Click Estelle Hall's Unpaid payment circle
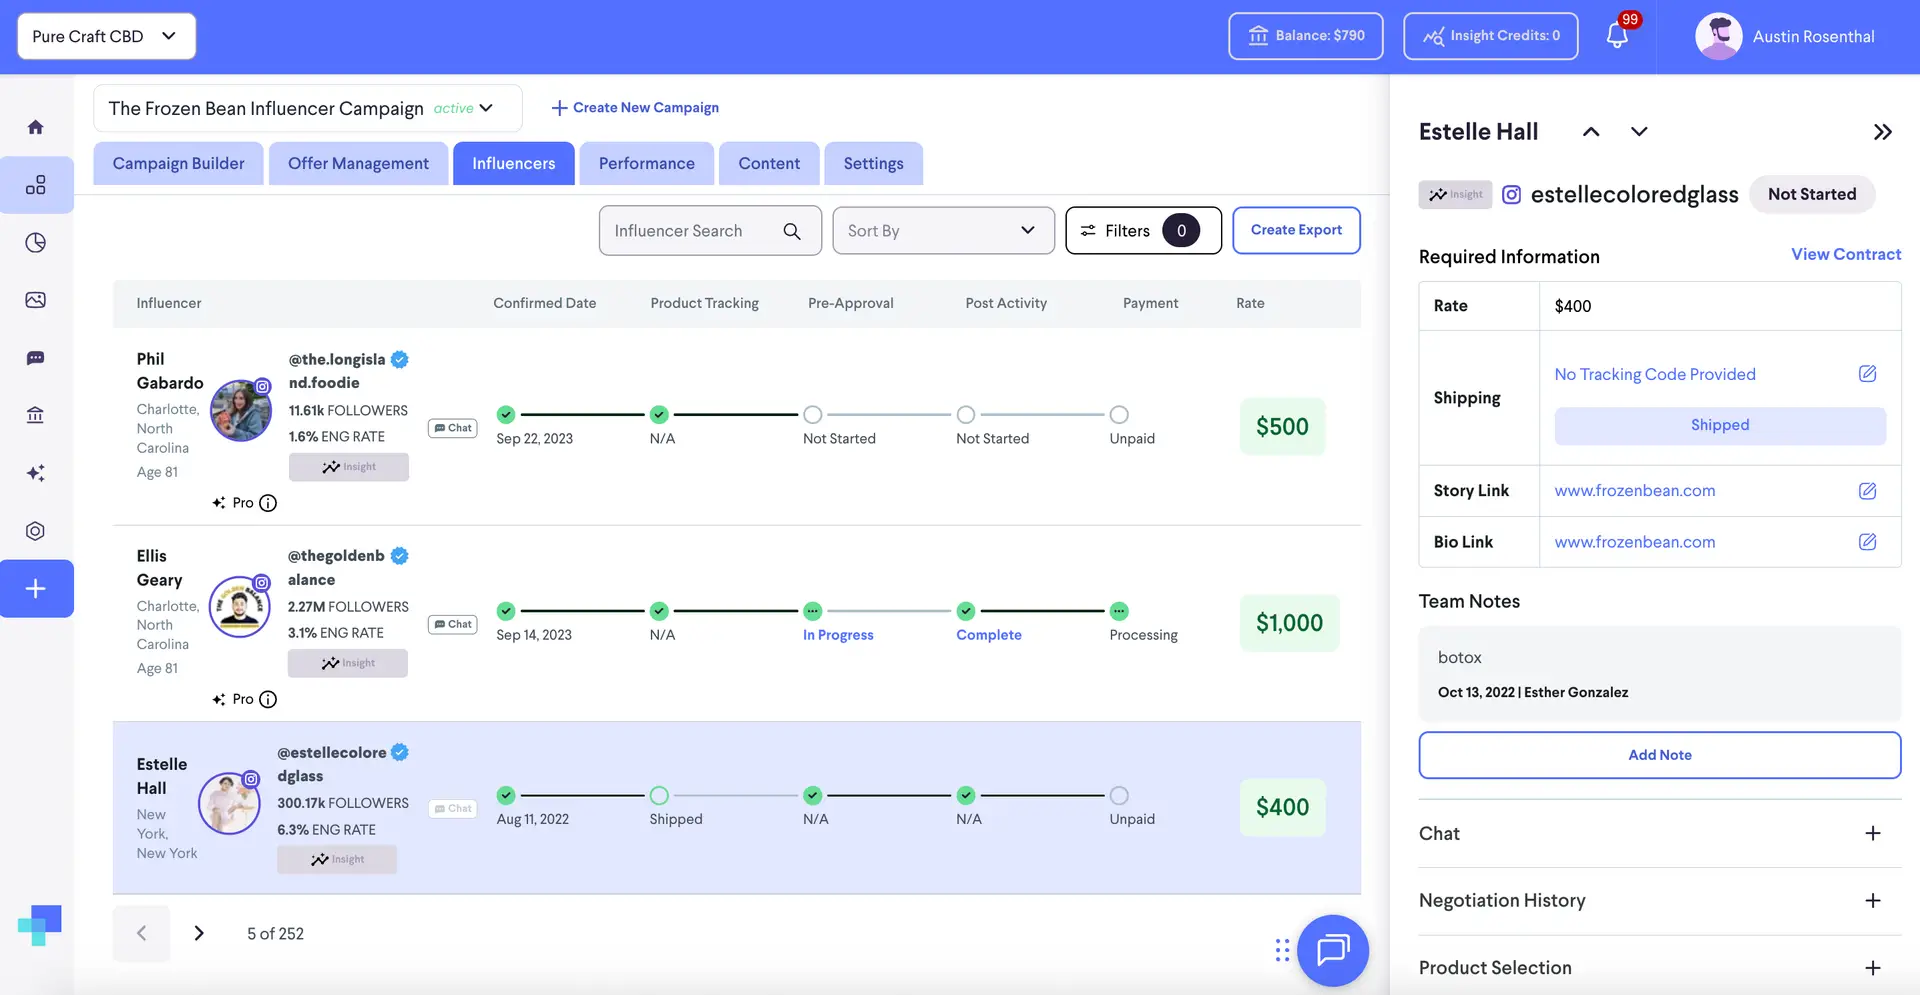 point(1119,796)
